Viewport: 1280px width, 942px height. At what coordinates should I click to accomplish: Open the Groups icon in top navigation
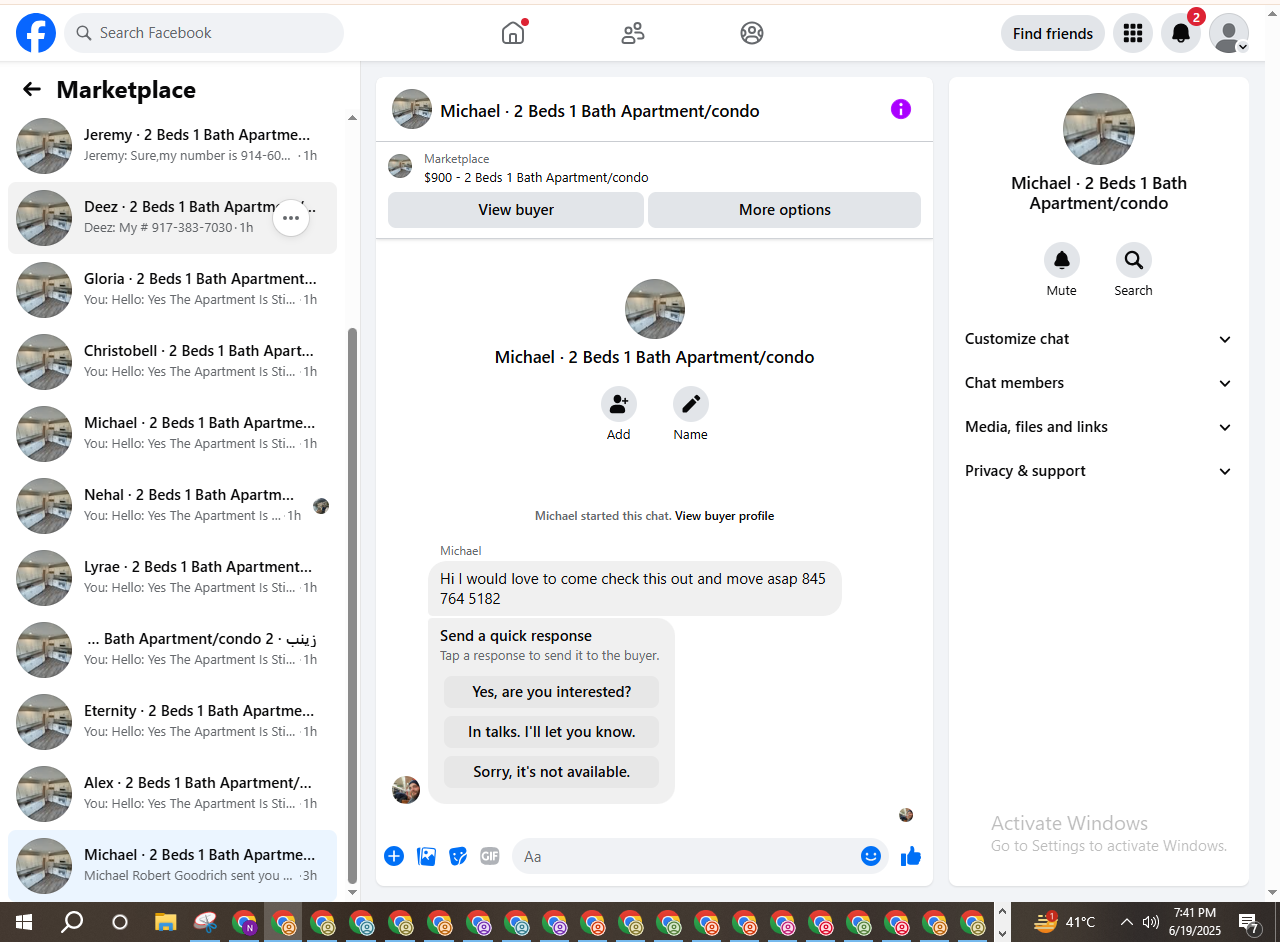click(x=752, y=33)
